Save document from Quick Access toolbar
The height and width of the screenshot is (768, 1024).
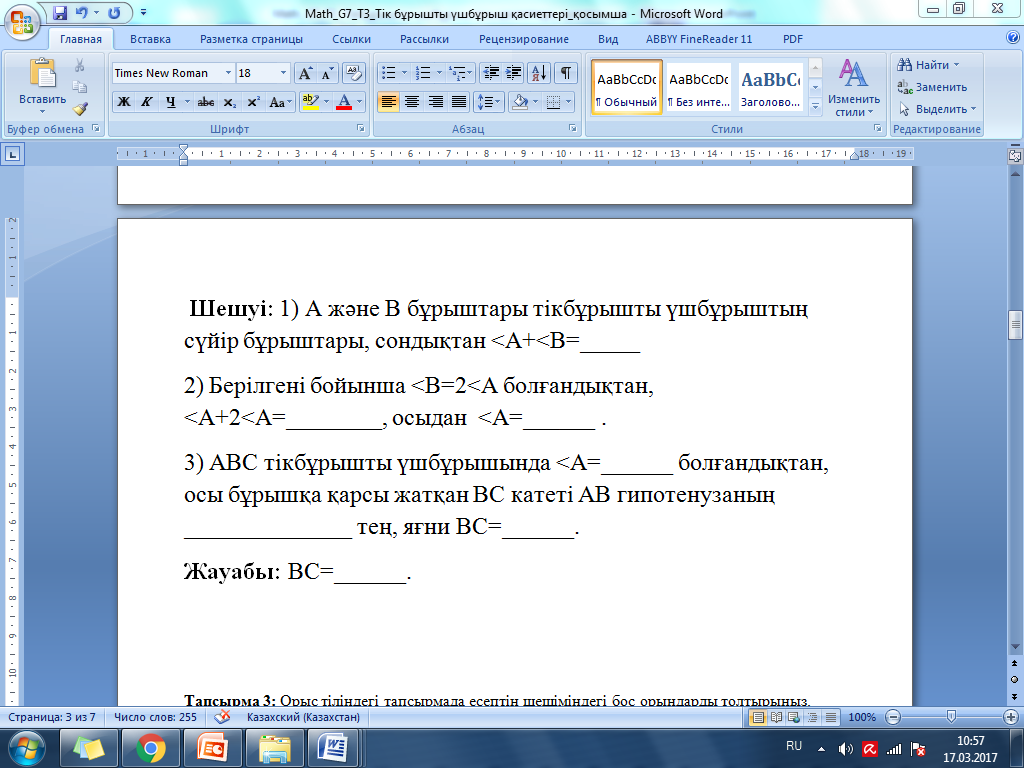pyautogui.click(x=60, y=12)
